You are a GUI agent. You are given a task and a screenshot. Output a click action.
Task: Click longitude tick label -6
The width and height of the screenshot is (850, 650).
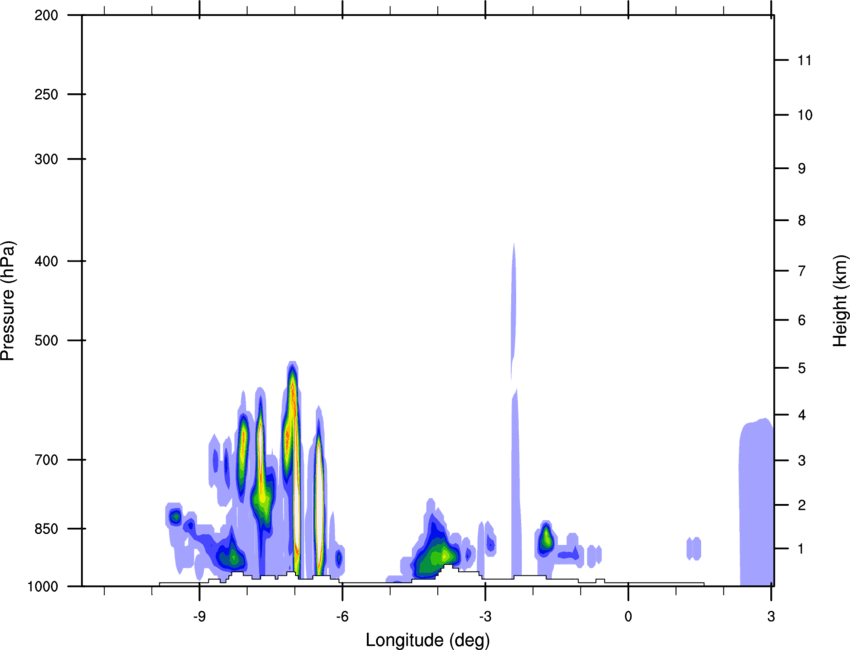pyautogui.click(x=342, y=616)
